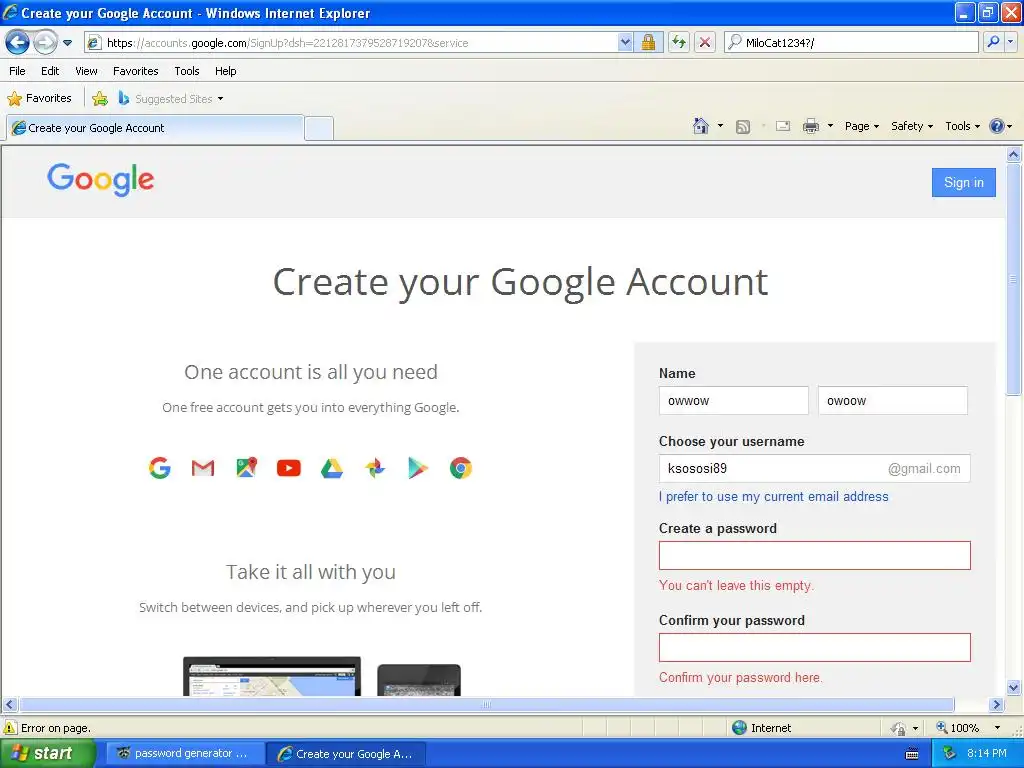Click the vertical scrollbar up arrow
This screenshot has height=768, width=1024.
click(x=1014, y=155)
